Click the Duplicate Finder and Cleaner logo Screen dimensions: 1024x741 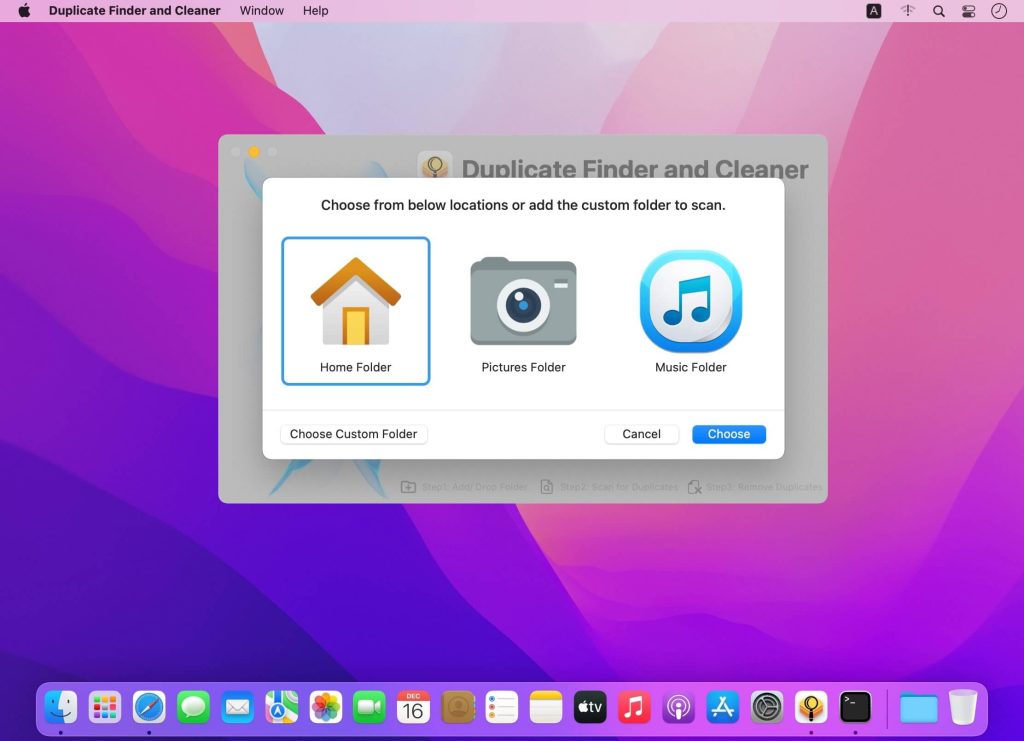434,166
